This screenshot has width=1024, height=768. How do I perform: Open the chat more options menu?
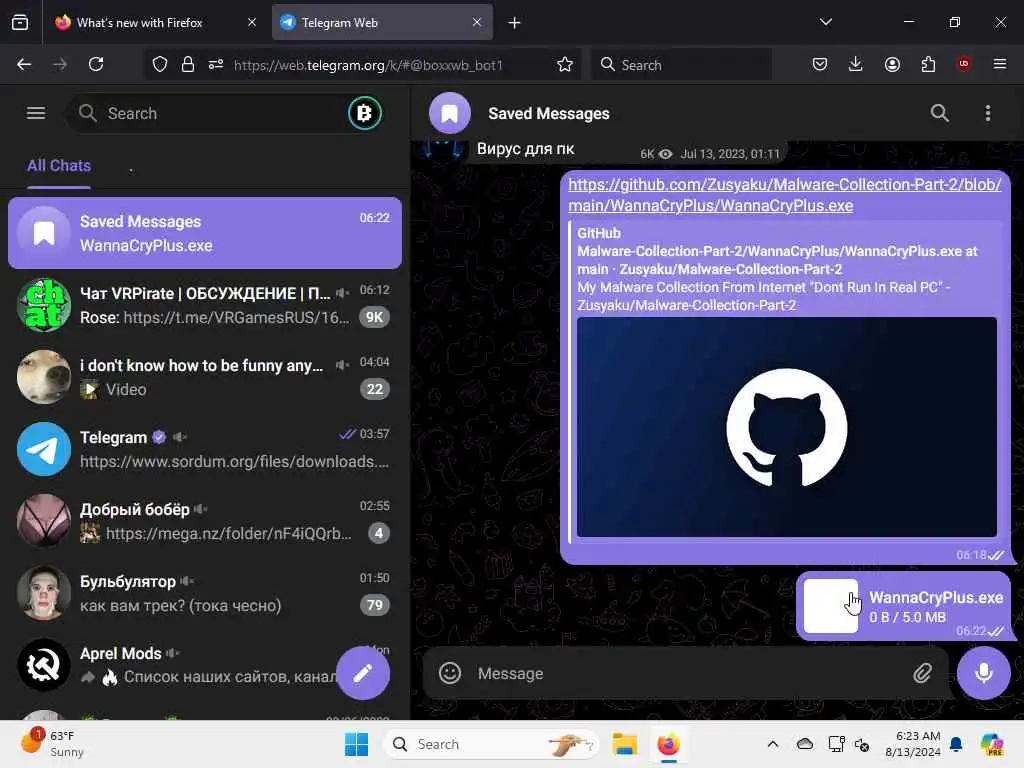987,113
